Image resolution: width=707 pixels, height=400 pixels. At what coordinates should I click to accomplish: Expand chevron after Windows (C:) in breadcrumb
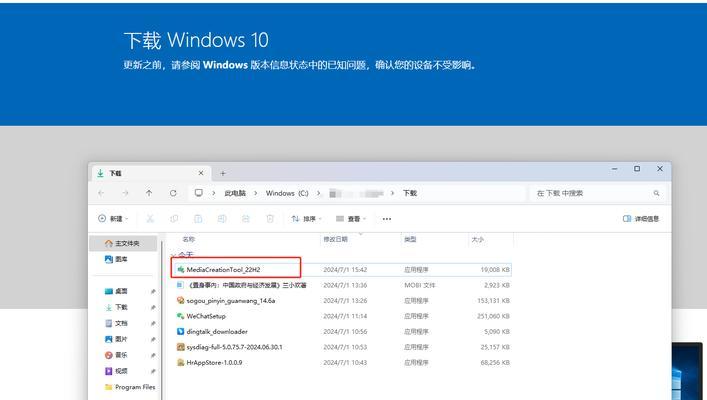coord(318,193)
